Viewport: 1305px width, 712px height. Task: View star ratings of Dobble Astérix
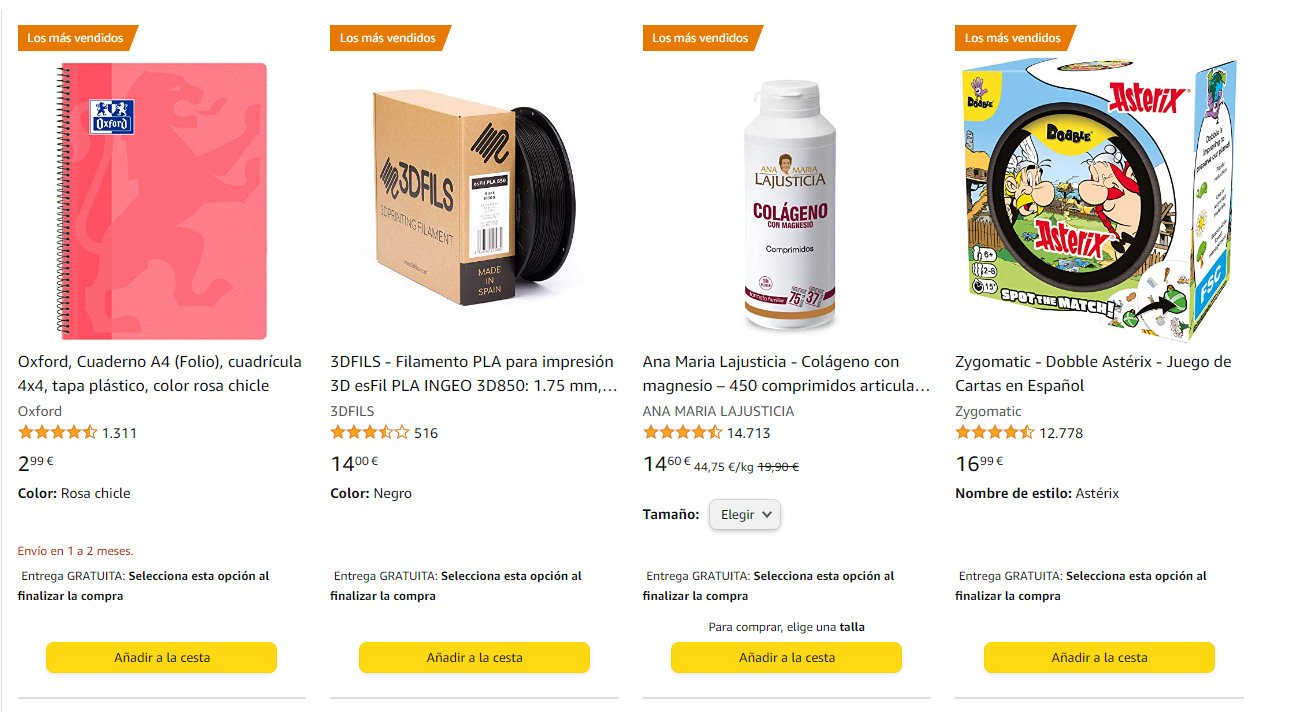[995, 433]
